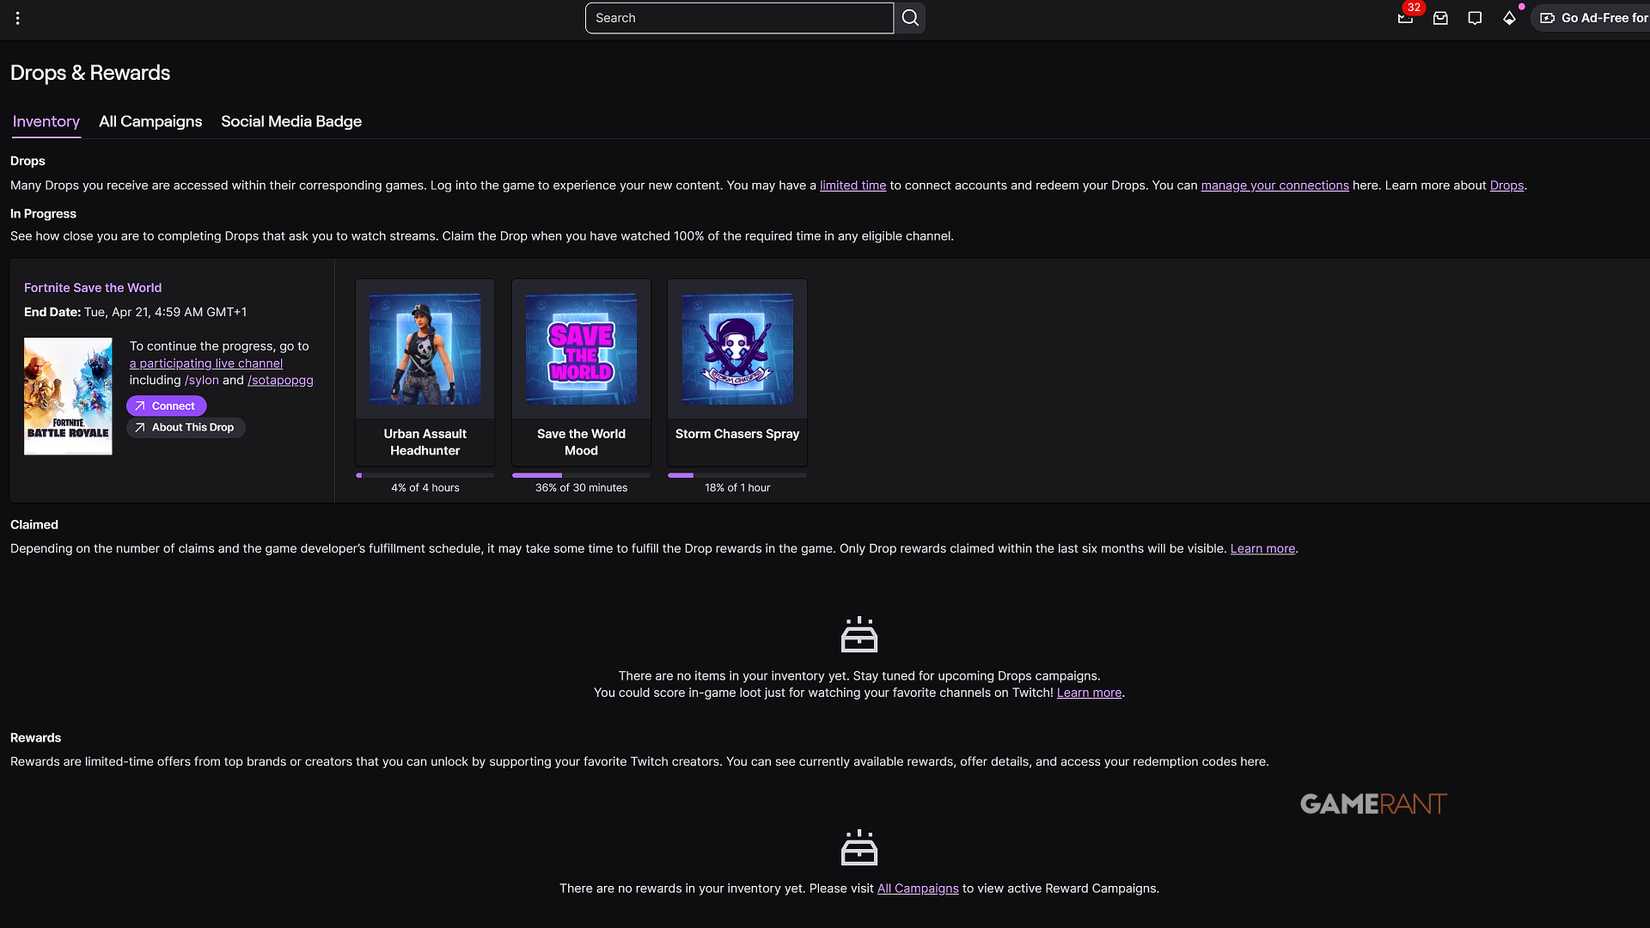The image size is (1650, 928).
Task: Click the Turbo icon on the Go Ad-Free button
Action: [1547, 17]
